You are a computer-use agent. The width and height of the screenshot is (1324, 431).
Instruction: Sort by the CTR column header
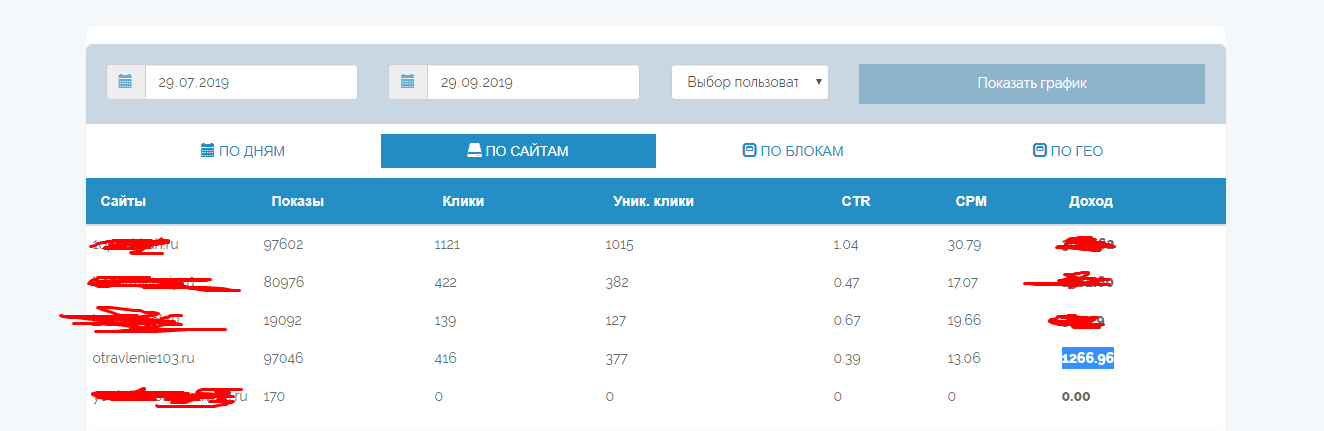[x=856, y=201]
